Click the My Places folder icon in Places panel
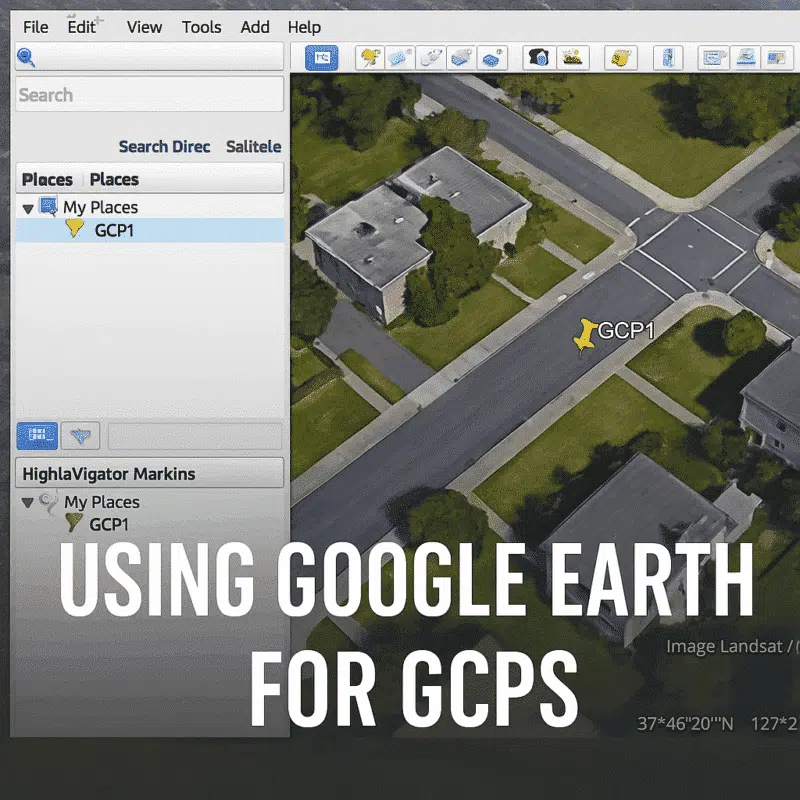The image size is (800, 800). [48, 206]
